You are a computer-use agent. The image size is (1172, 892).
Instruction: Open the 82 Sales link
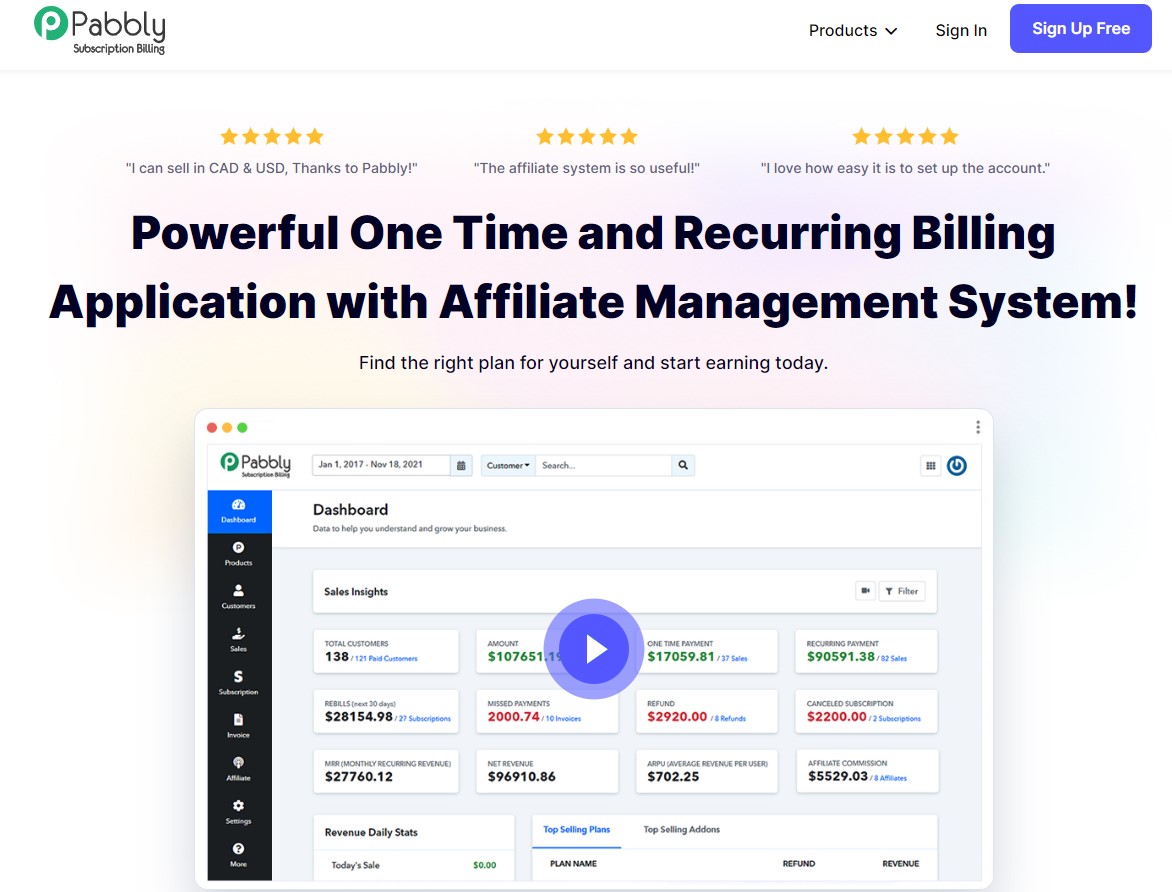(x=893, y=659)
